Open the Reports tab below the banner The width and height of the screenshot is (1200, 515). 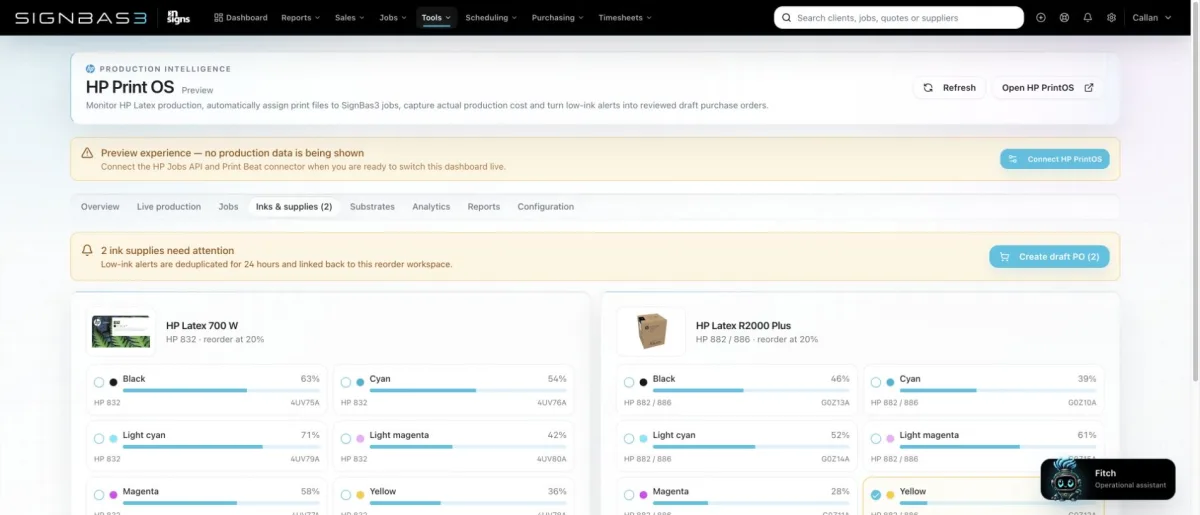click(484, 207)
